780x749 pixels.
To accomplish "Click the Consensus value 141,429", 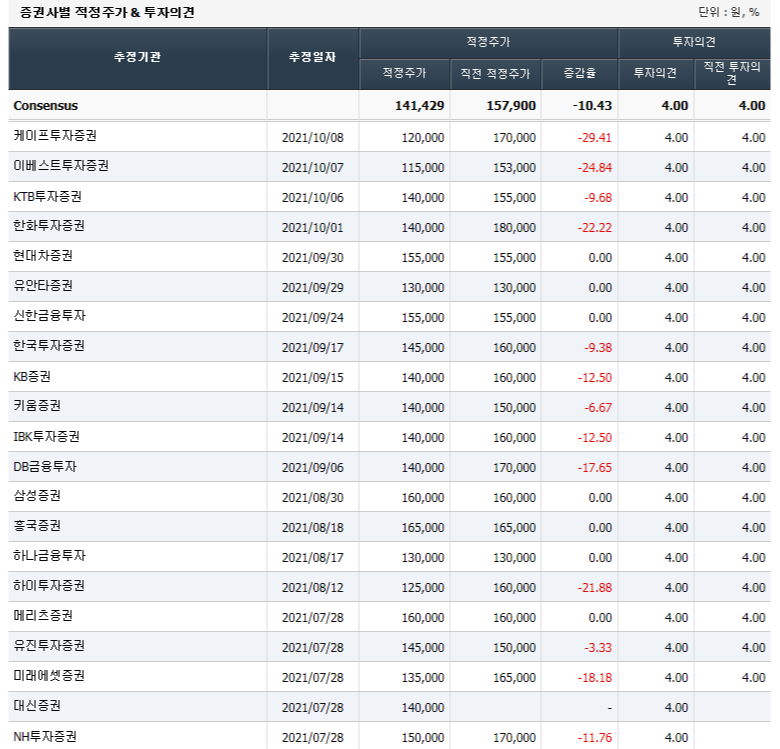I will [419, 106].
